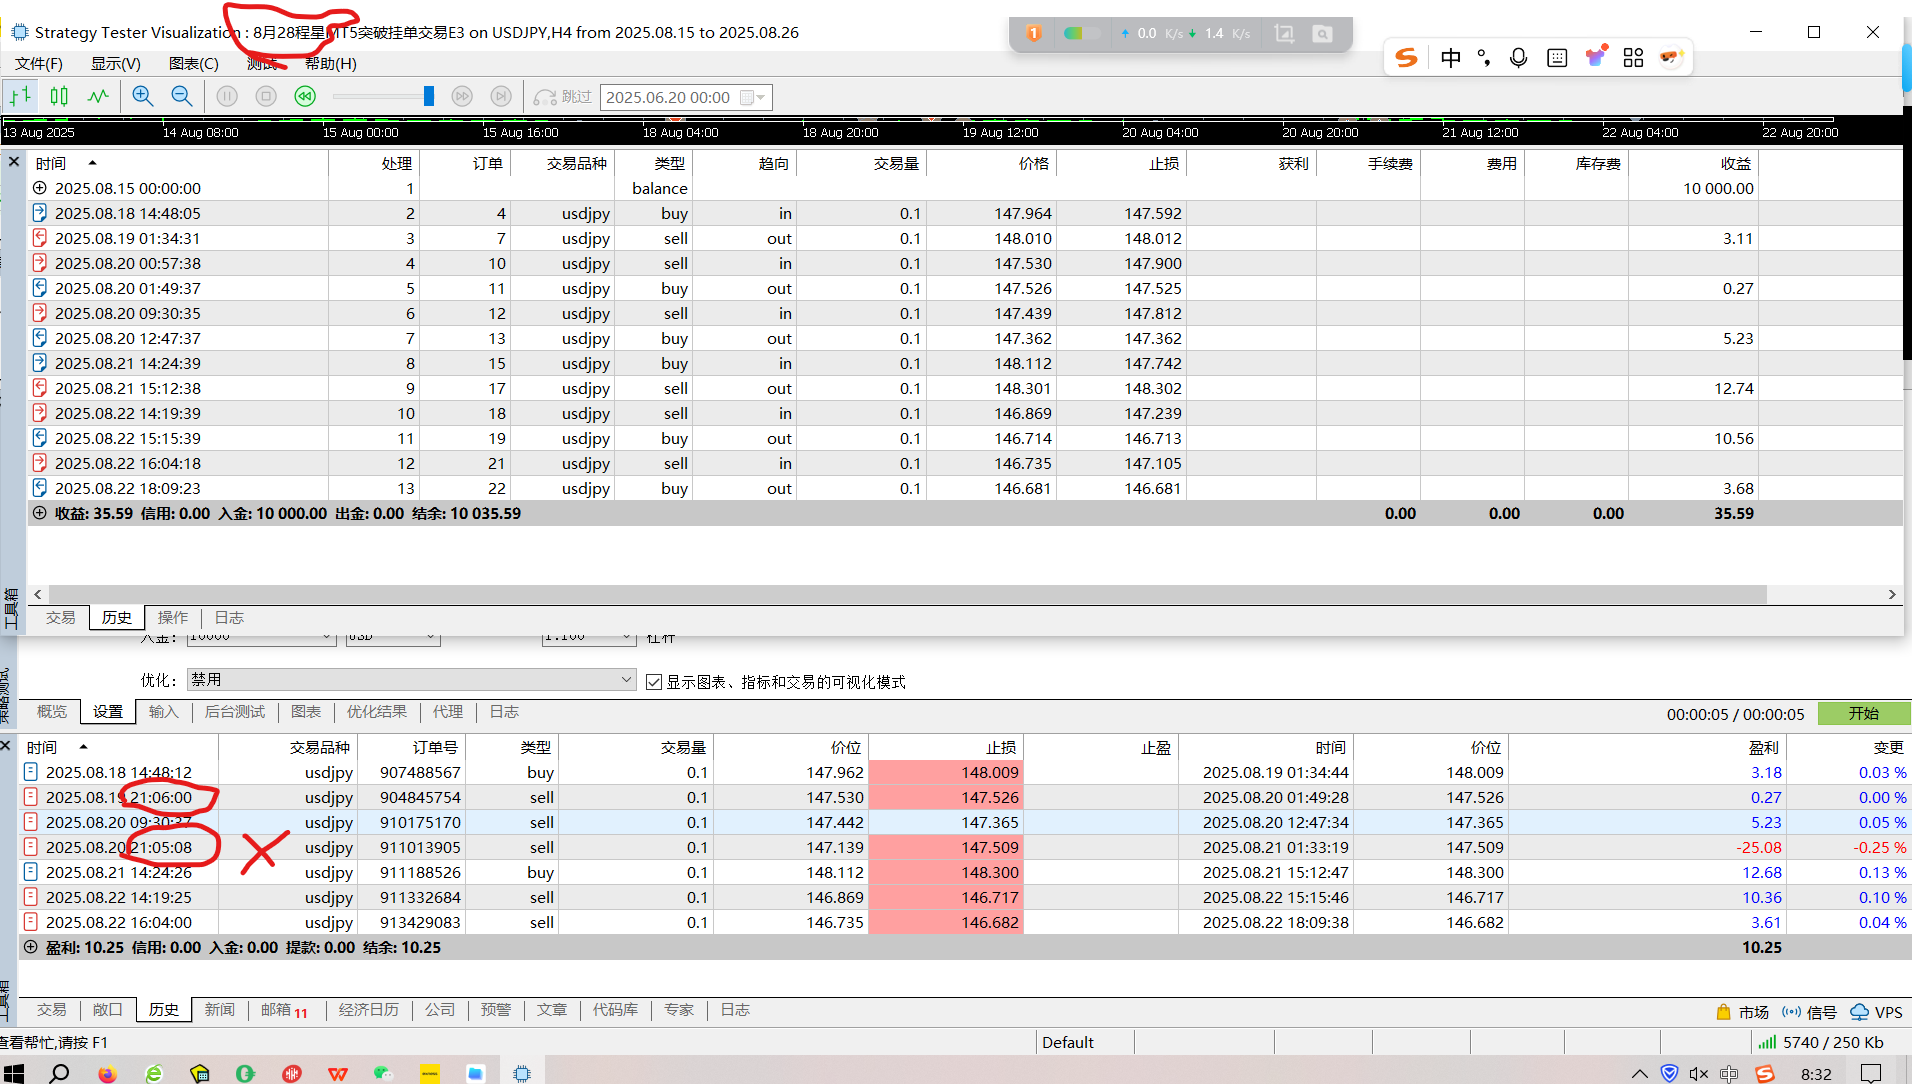Click the 跳过 skip button
1912x1084 pixels.
tap(564, 97)
